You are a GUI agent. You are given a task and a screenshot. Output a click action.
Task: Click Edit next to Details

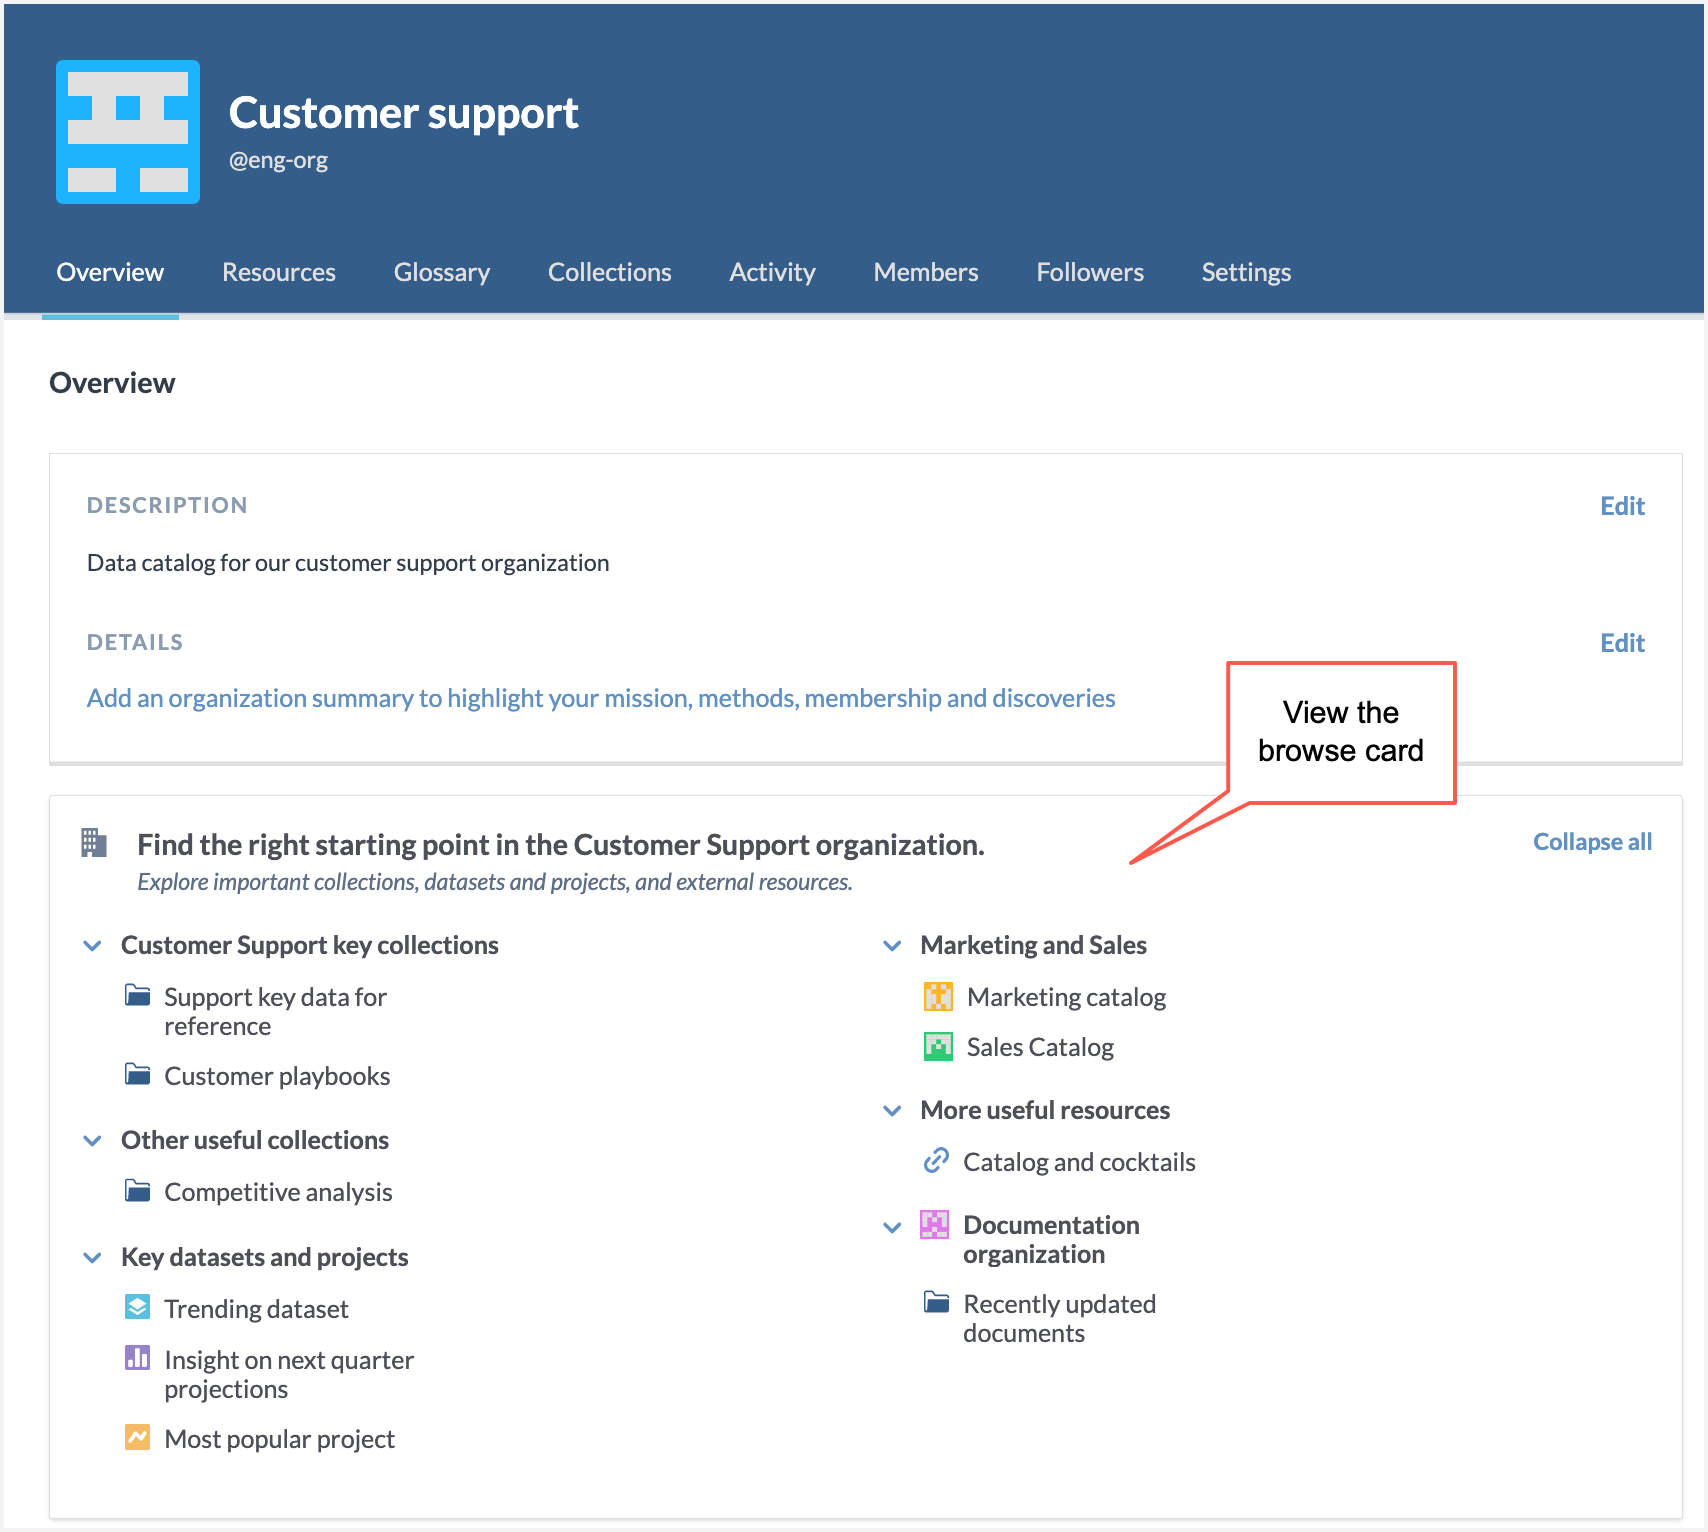[x=1622, y=643]
